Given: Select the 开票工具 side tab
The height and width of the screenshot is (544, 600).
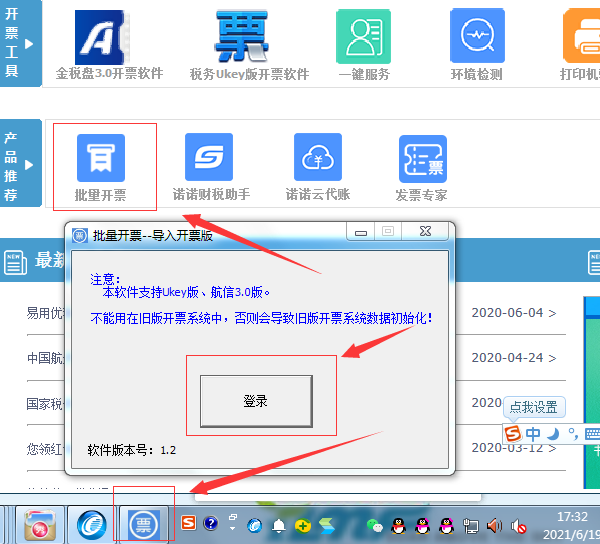Looking at the screenshot, I should pyautogui.click(x=20, y=43).
